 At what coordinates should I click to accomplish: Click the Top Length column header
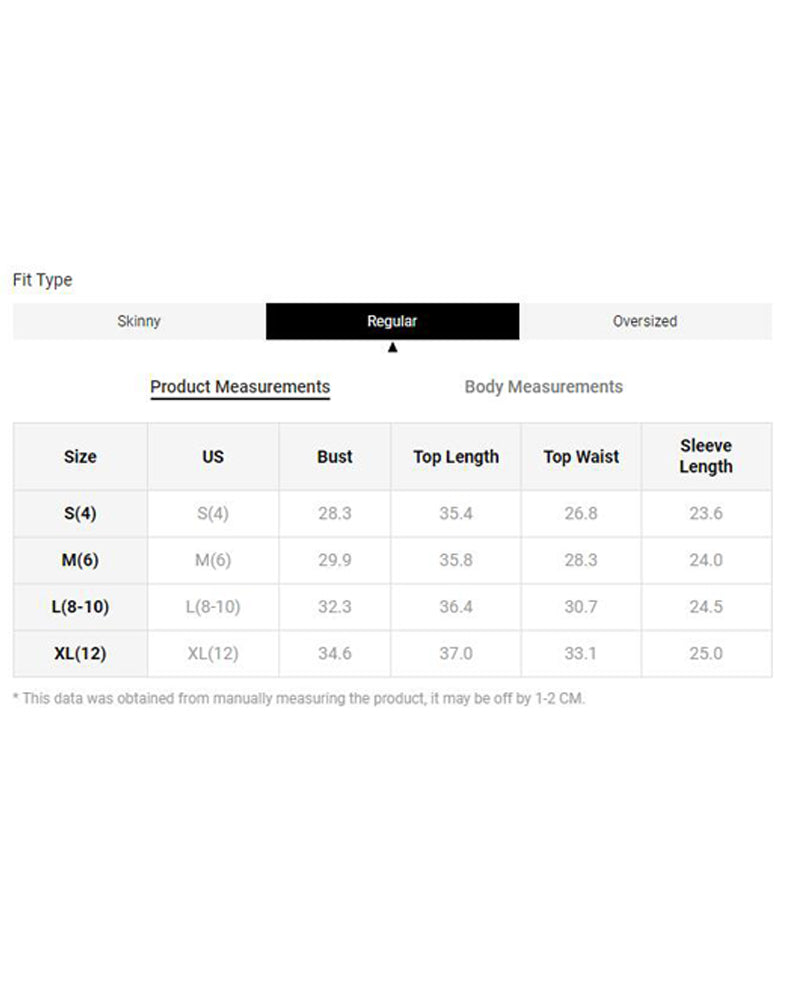[x=456, y=457]
